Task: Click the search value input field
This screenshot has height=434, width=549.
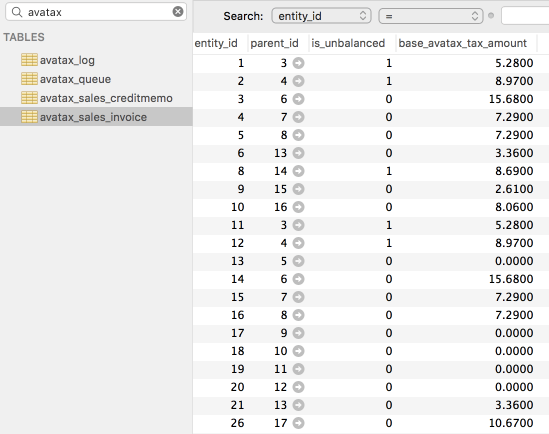Action: coord(525,16)
